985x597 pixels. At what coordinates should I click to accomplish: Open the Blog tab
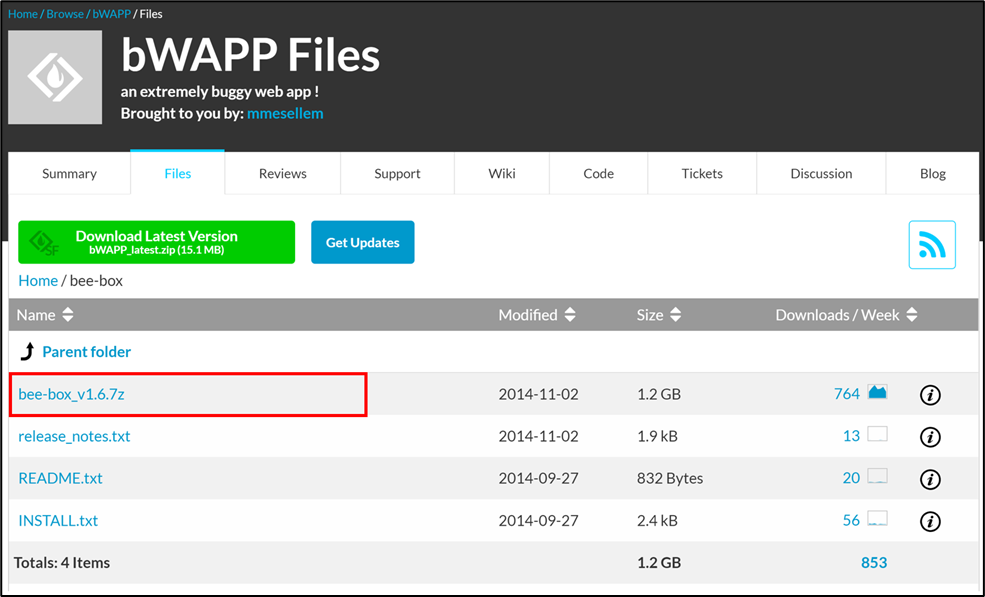tap(932, 173)
